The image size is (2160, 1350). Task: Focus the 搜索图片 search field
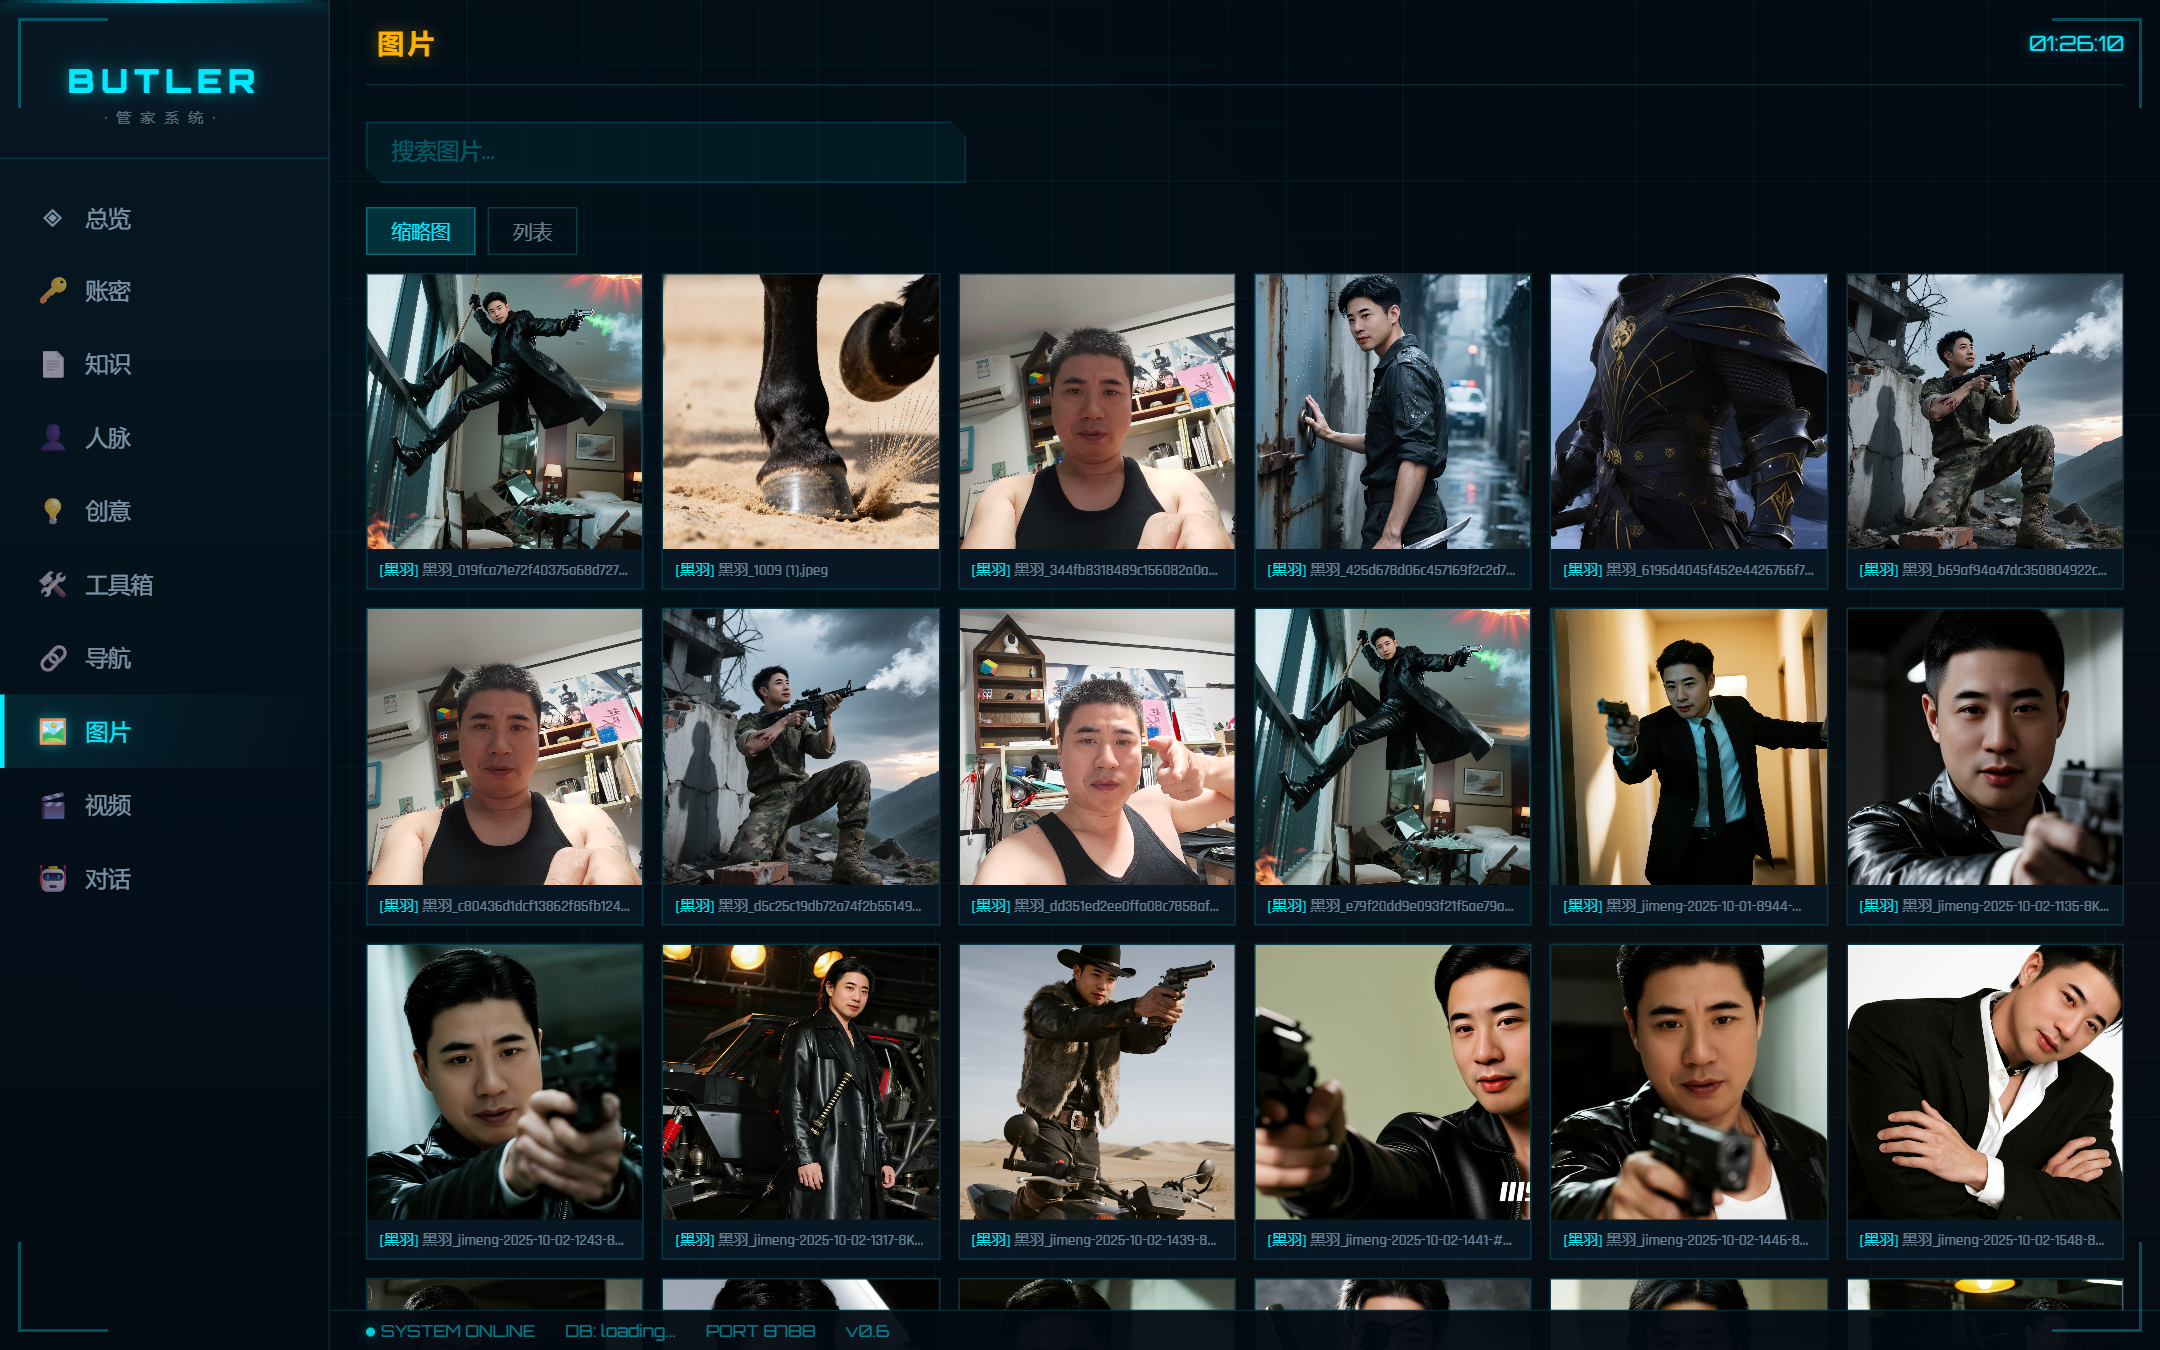[665, 152]
